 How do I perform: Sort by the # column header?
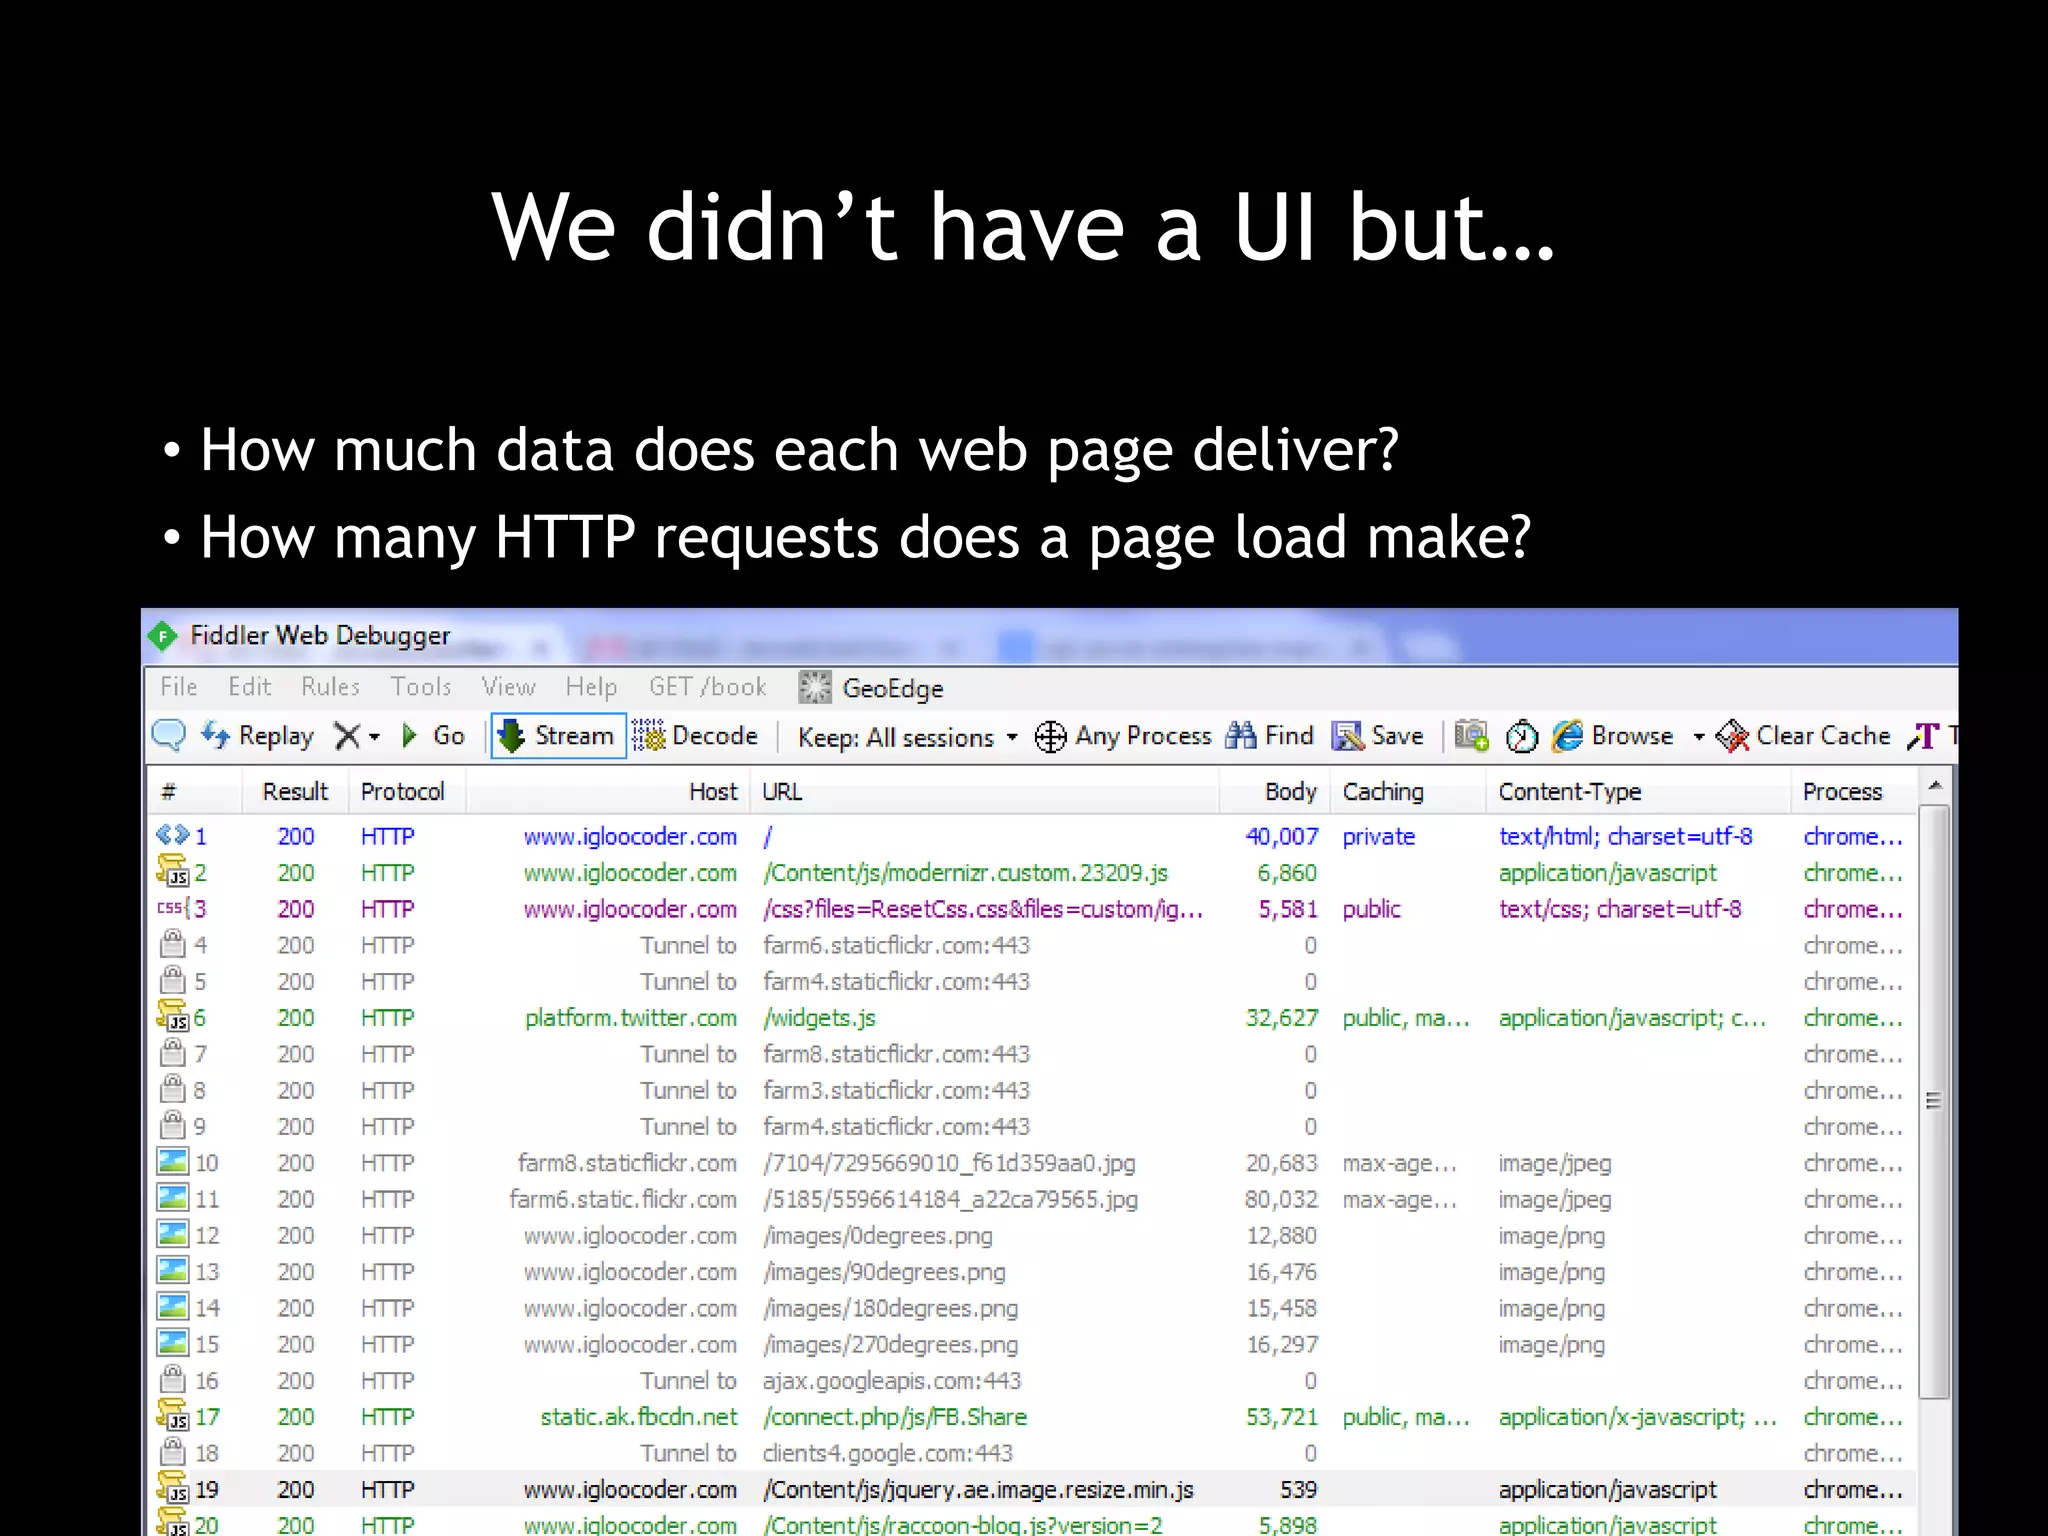point(195,792)
